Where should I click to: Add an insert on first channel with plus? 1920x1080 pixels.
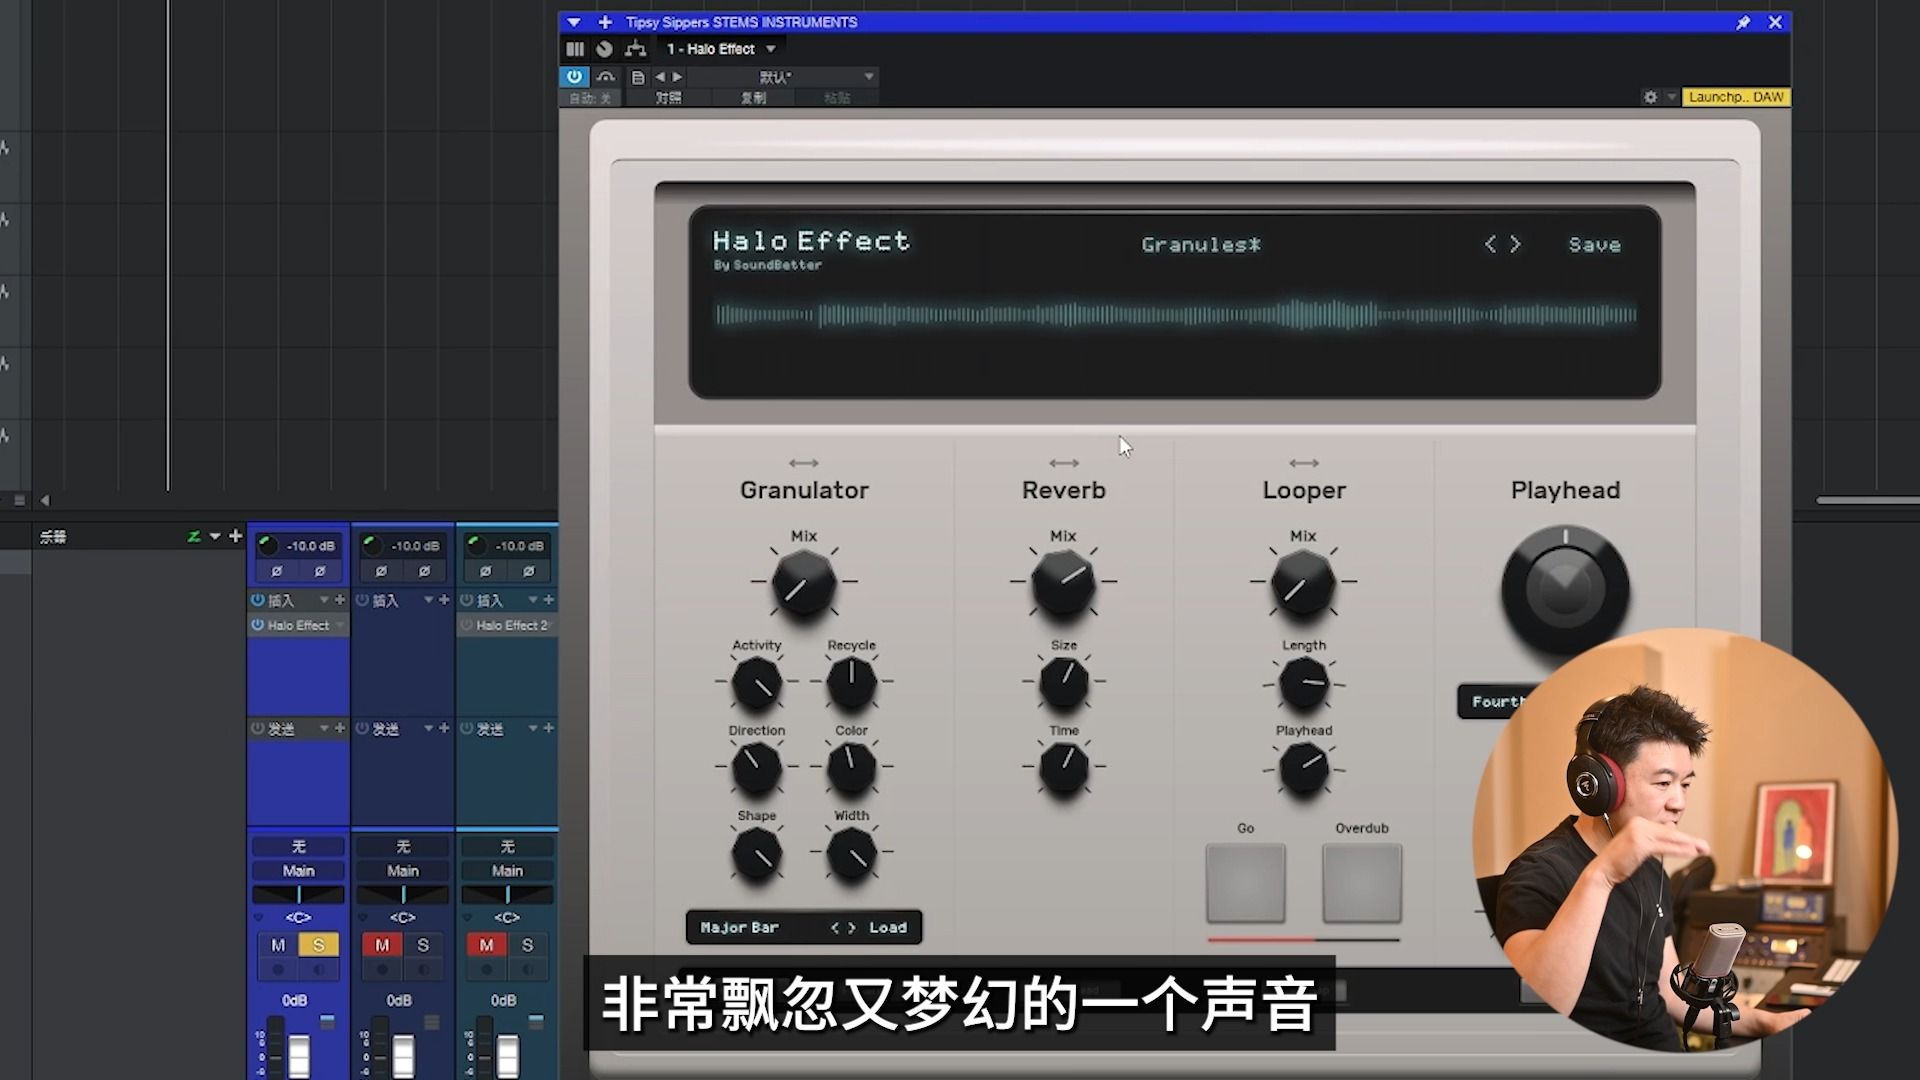(340, 600)
